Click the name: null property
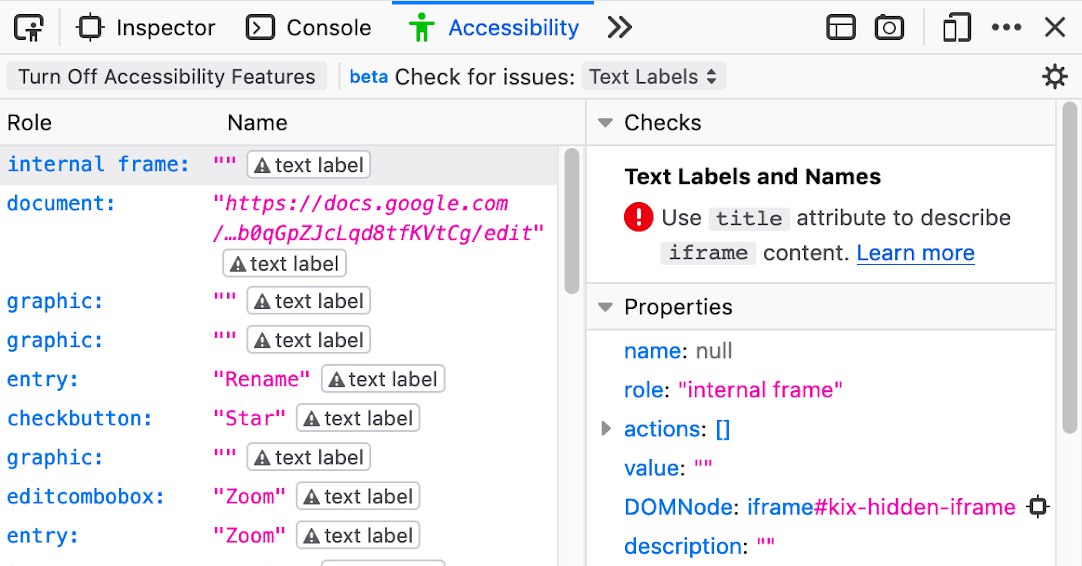The image size is (1082, 566). [678, 351]
